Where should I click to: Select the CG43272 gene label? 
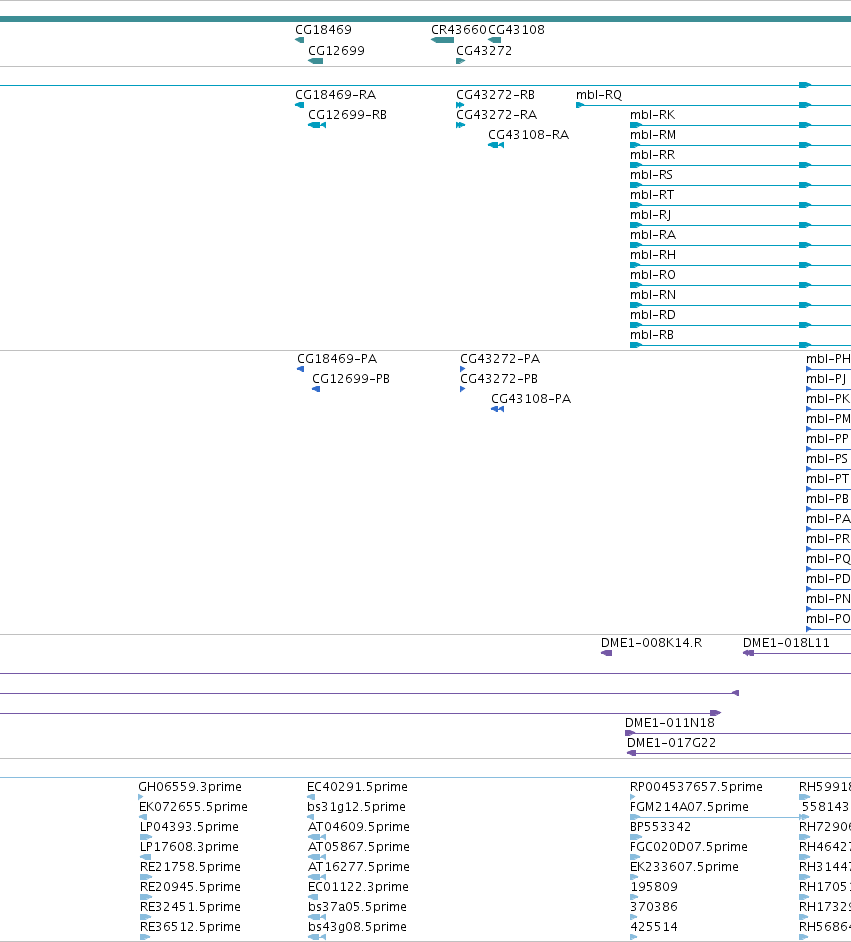coord(484,50)
